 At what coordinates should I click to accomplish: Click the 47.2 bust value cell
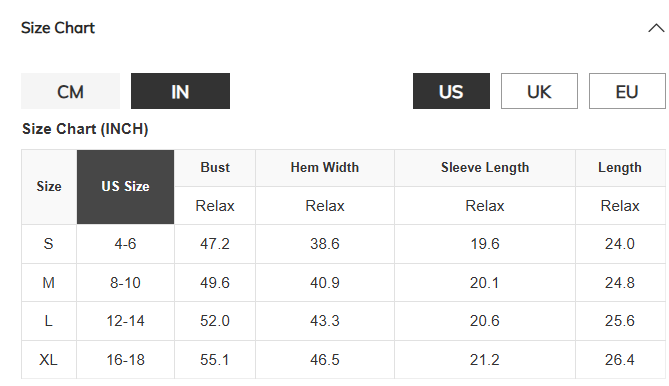pyautogui.click(x=215, y=244)
